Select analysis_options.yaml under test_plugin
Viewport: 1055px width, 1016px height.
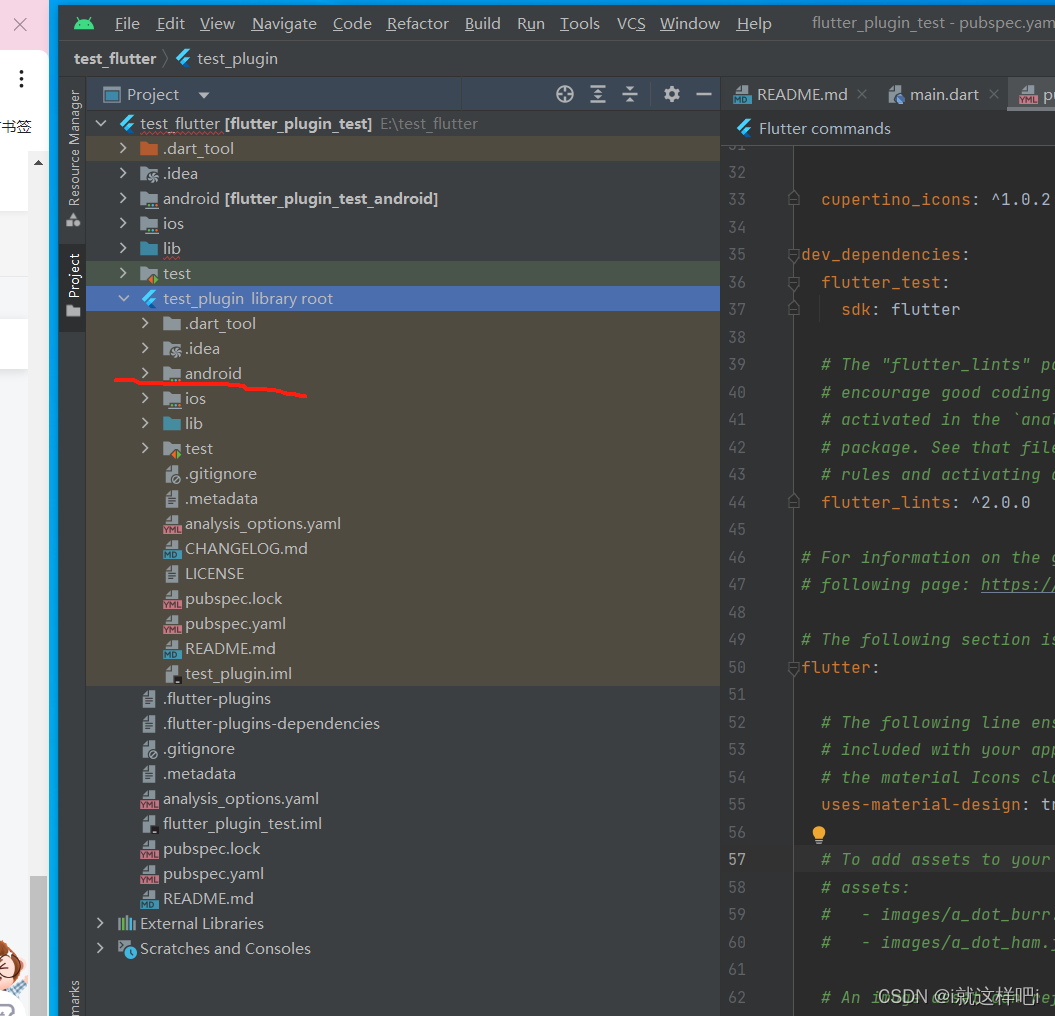(263, 523)
